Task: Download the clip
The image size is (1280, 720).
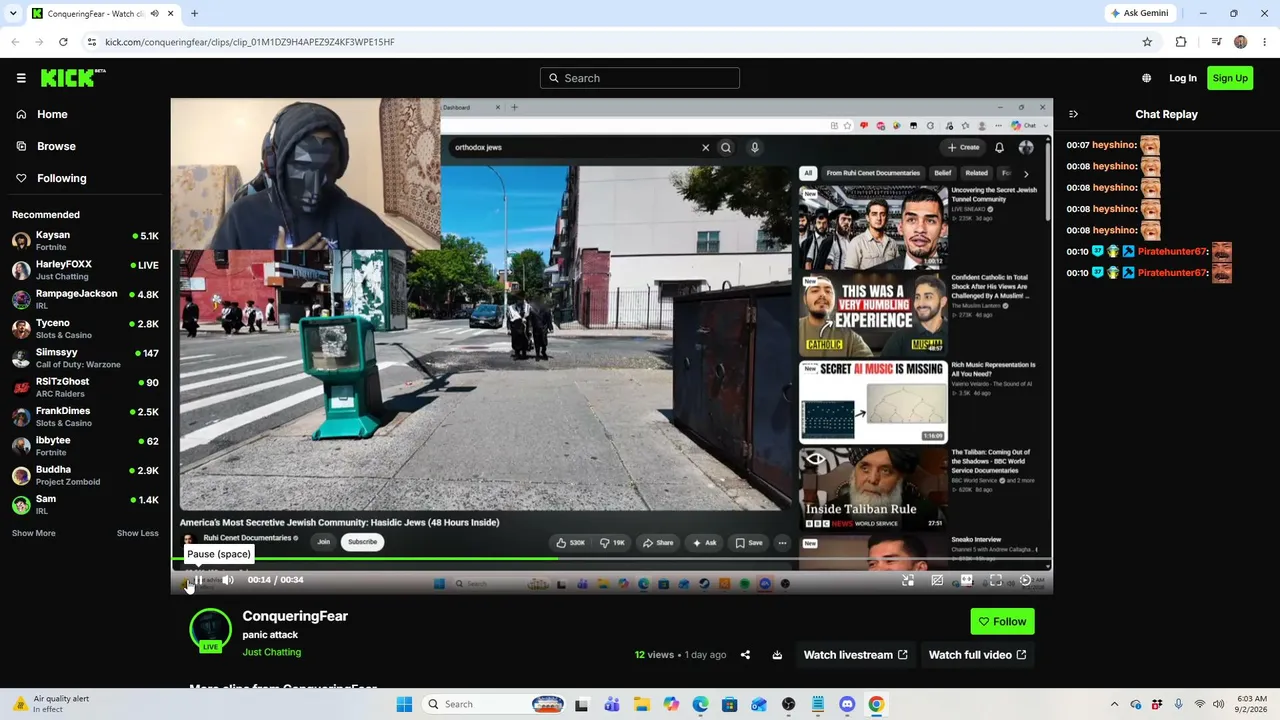Action: pyautogui.click(x=777, y=655)
